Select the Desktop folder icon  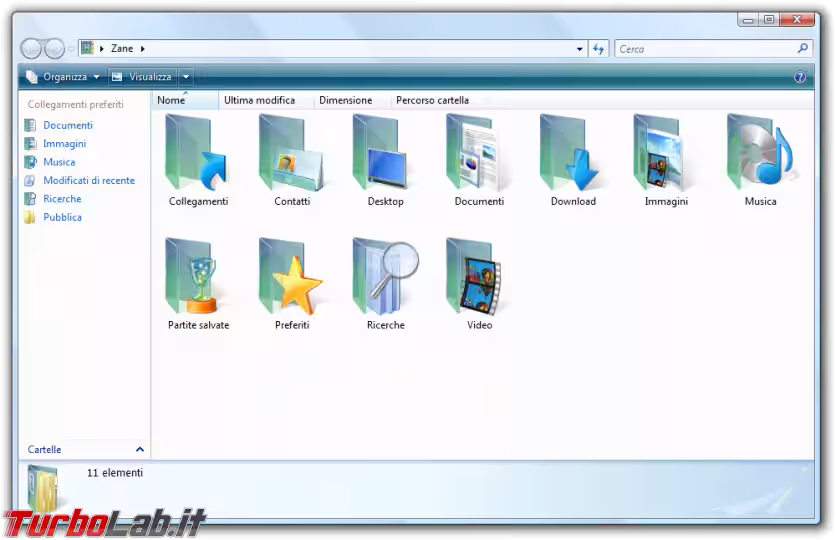385,155
